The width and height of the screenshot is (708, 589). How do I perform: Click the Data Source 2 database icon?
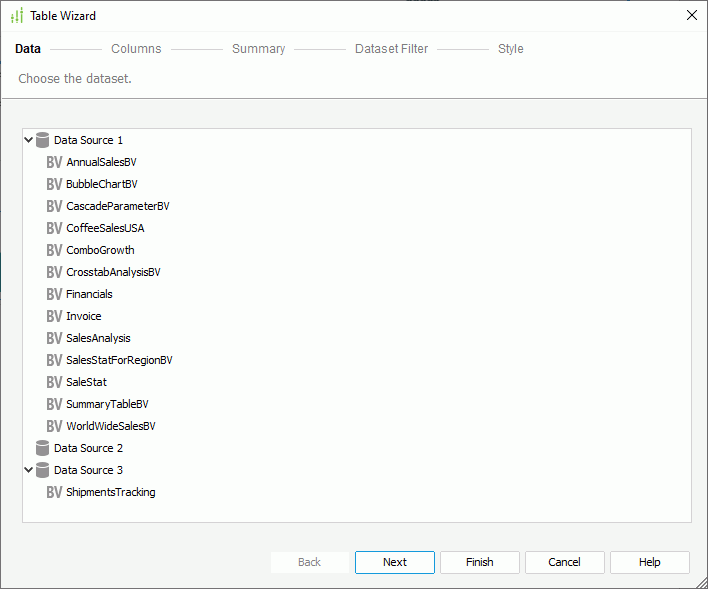(42, 448)
